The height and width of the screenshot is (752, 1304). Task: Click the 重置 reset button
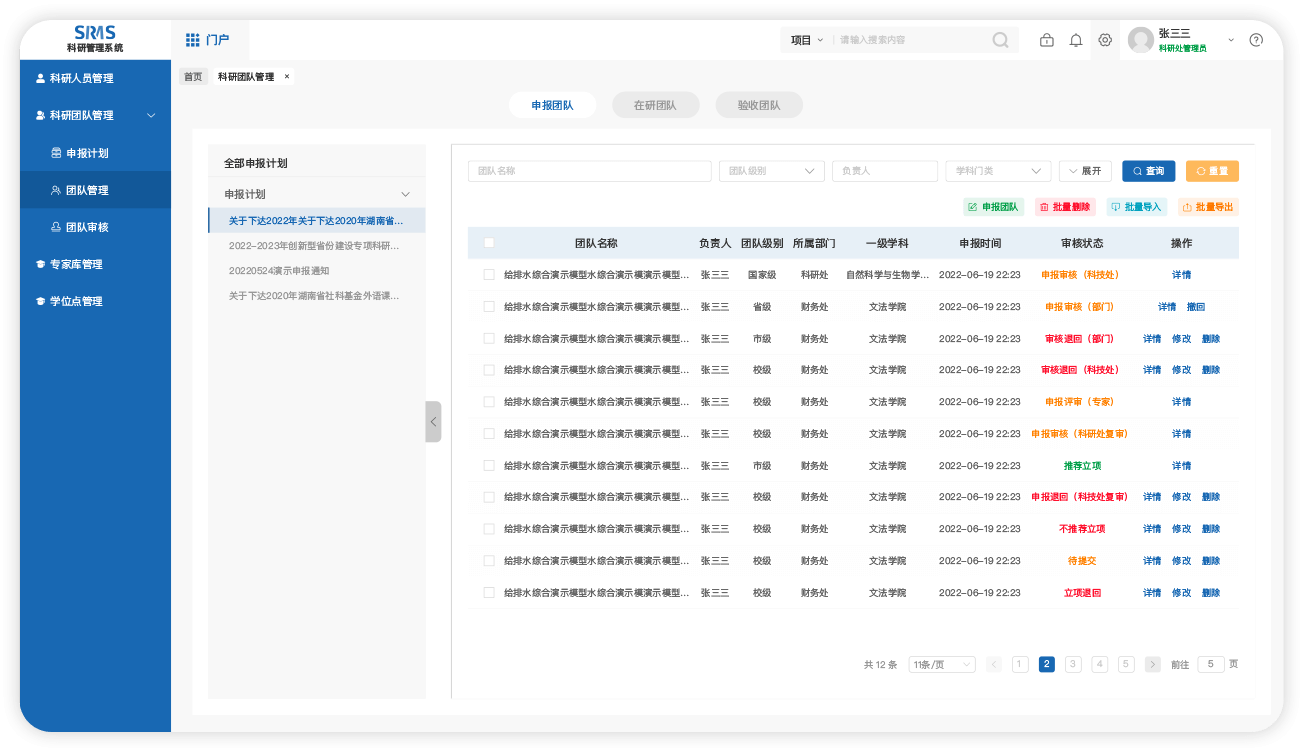point(1212,171)
